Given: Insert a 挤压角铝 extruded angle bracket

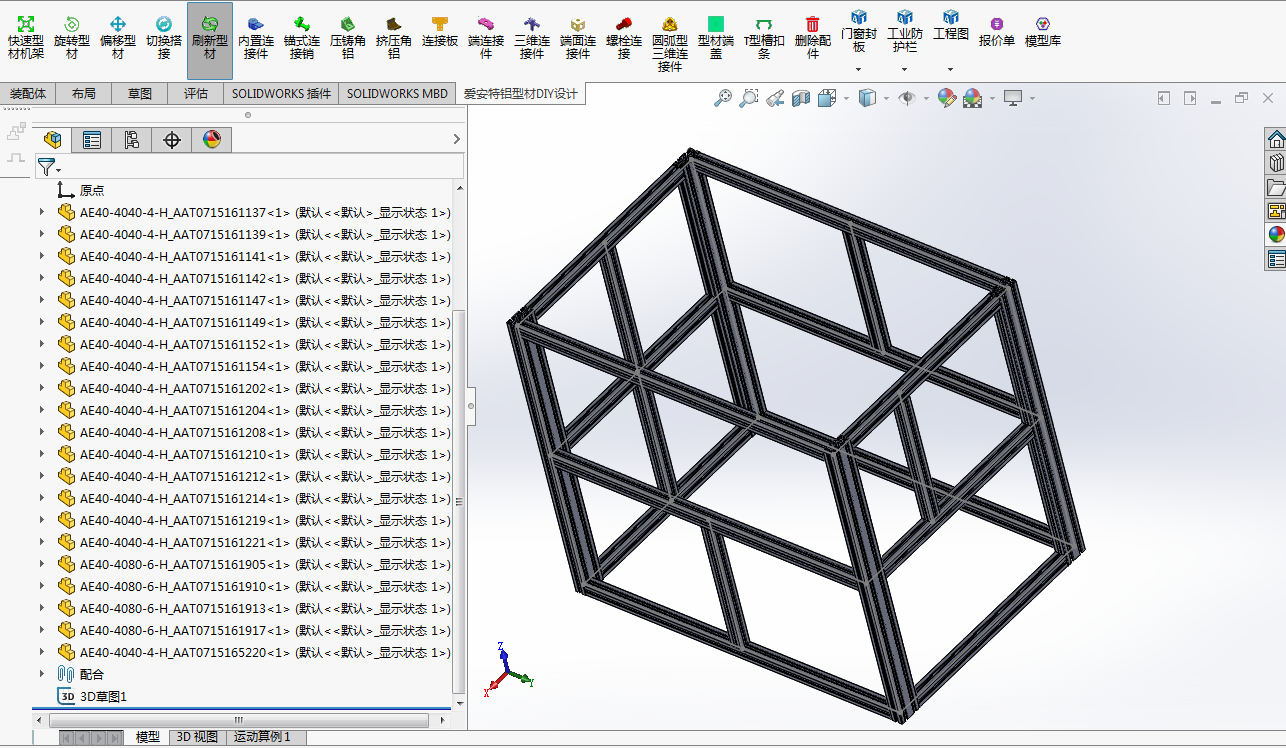Looking at the screenshot, I should coord(394,38).
